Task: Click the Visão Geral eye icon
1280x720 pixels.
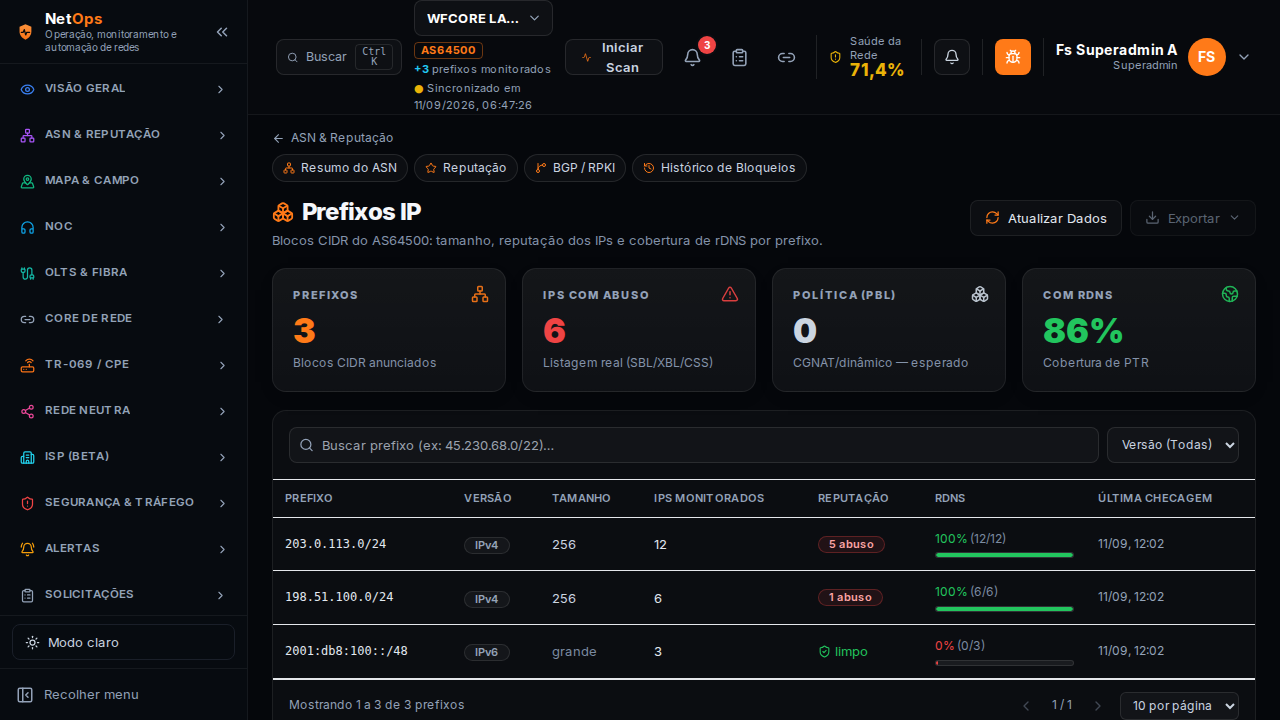Action: 28,89
